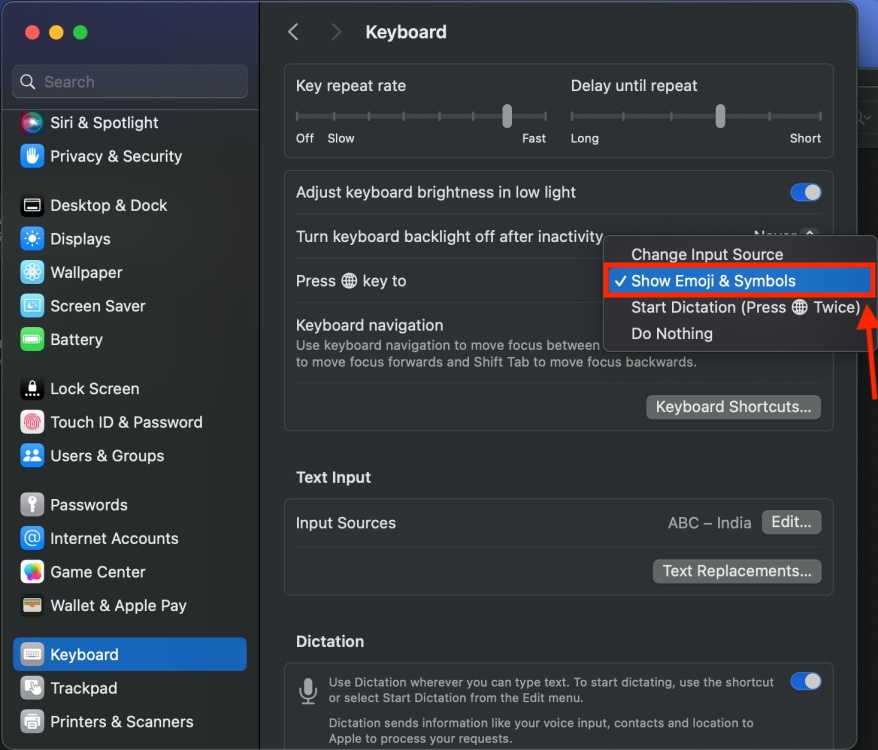This screenshot has height=750, width=878.
Task: Choose Do Nothing in the open menu
Action: (x=671, y=333)
